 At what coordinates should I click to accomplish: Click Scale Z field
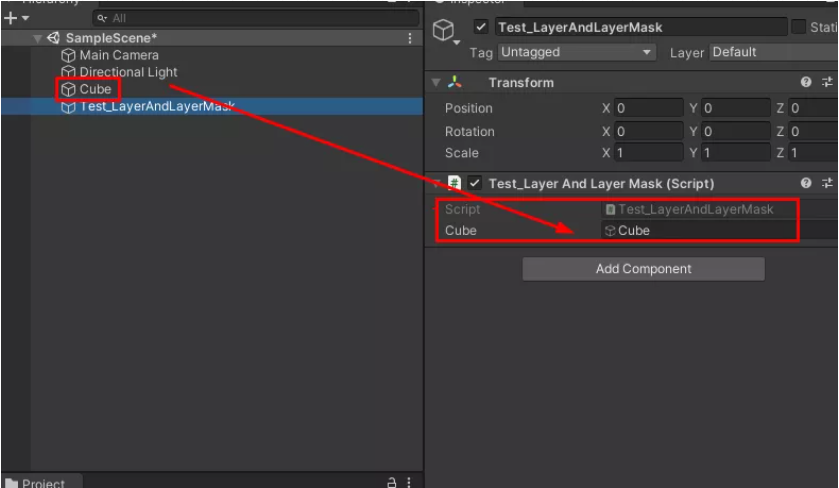pyautogui.click(x=813, y=153)
